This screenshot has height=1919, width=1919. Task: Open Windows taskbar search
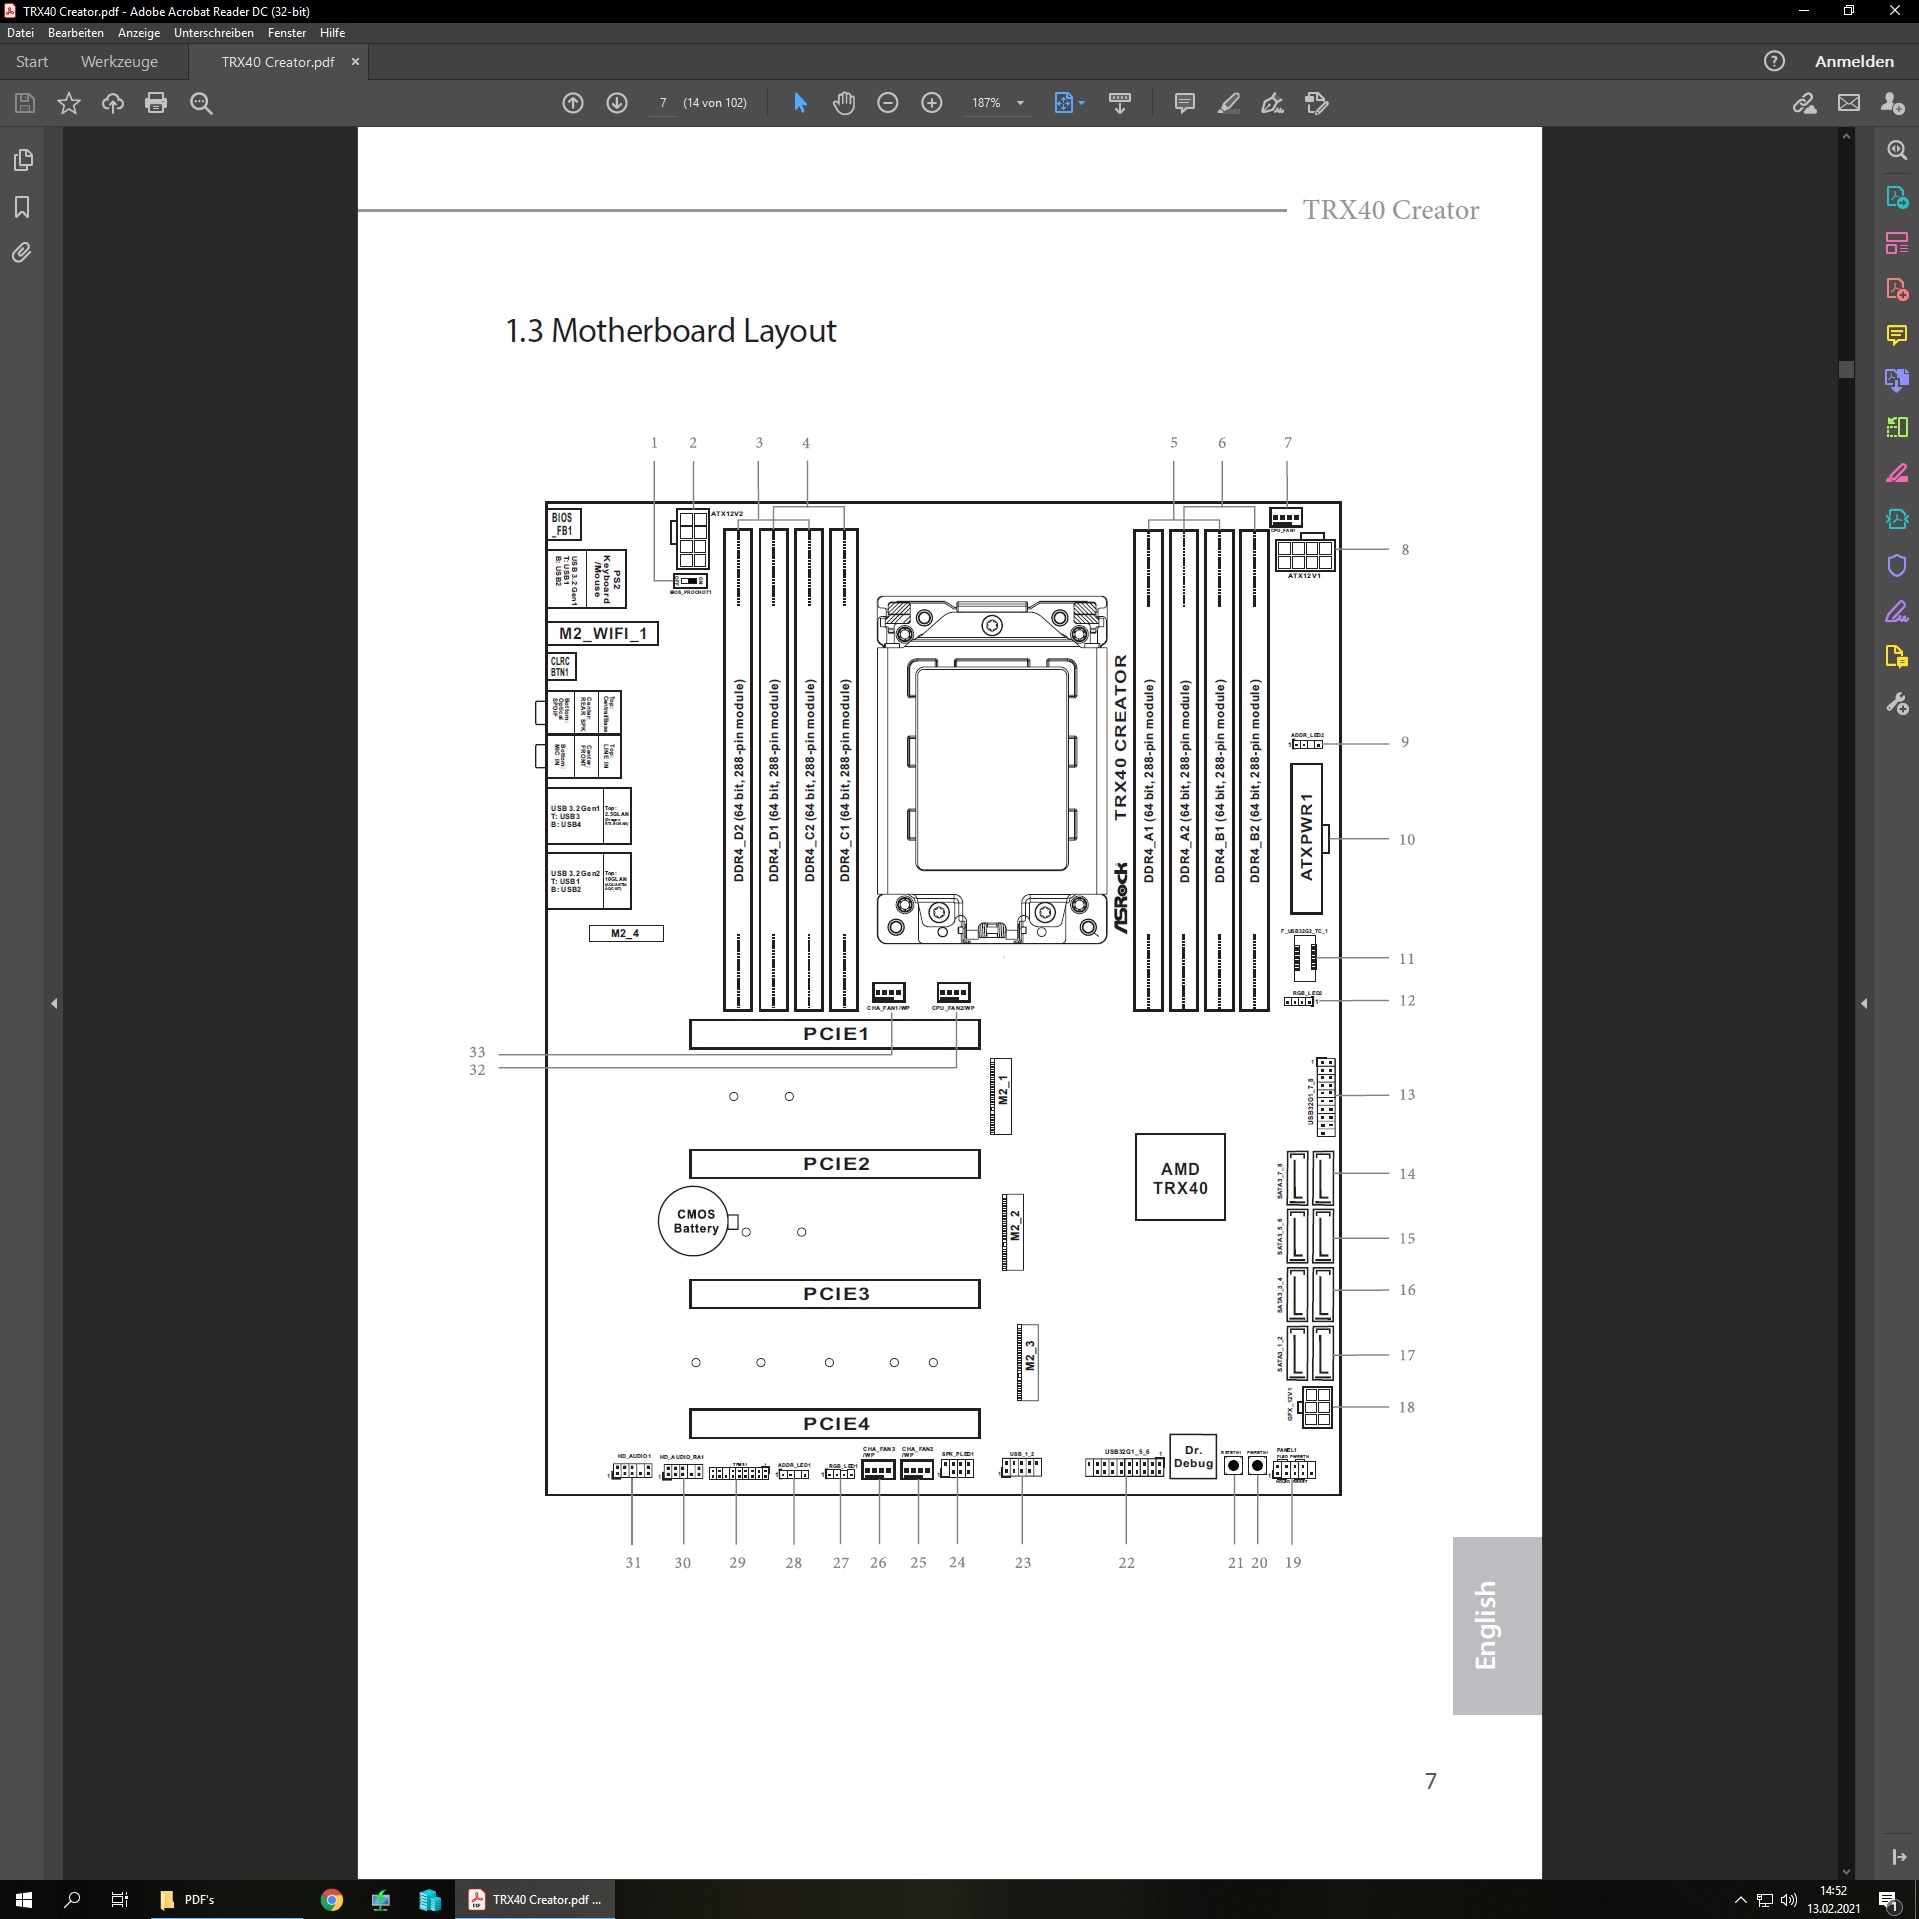click(72, 1899)
